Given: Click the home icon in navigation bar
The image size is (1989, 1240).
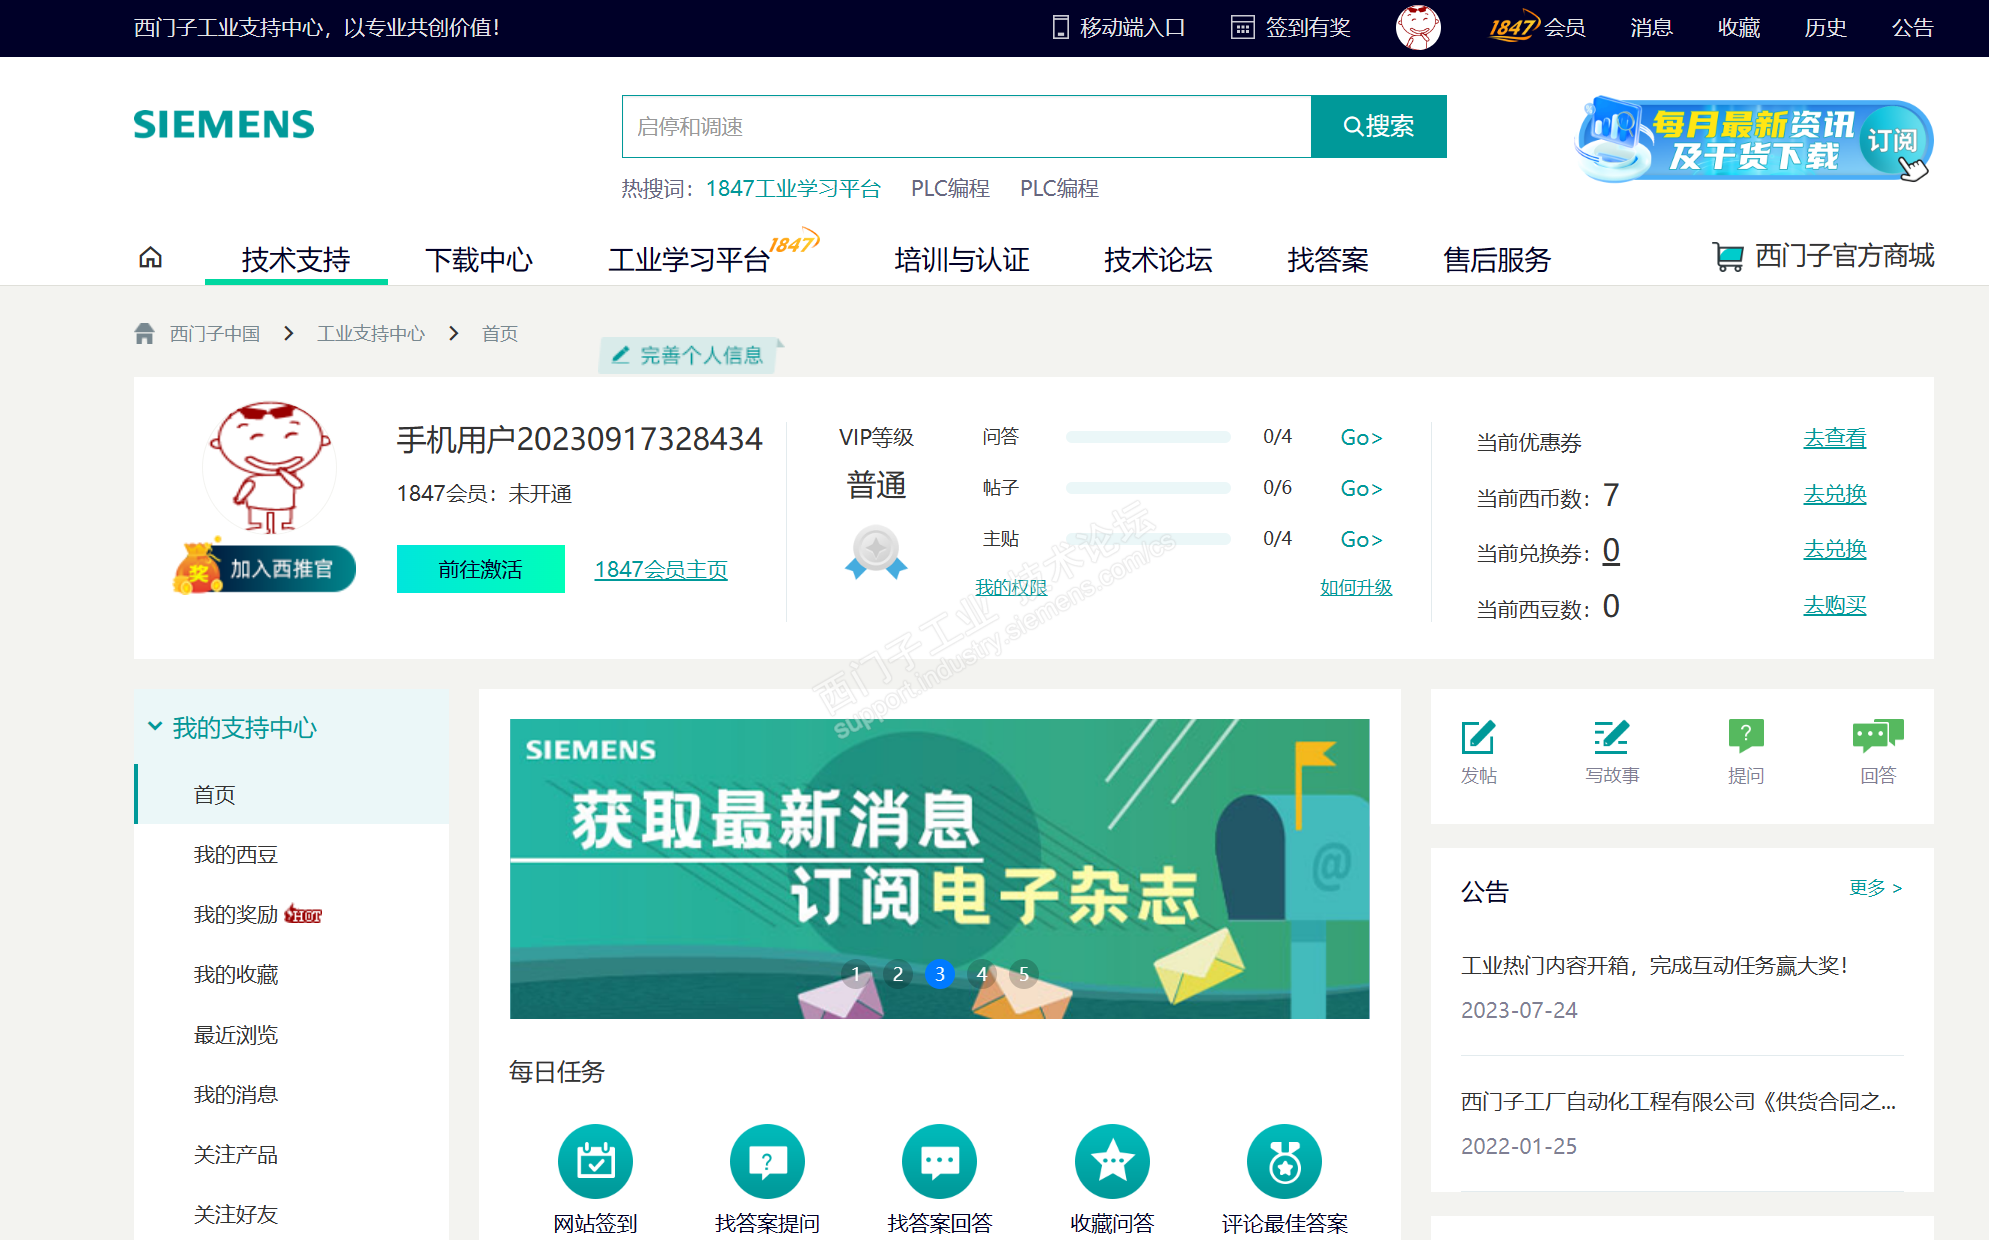Looking at the screenshot, I should pos(150,258).
